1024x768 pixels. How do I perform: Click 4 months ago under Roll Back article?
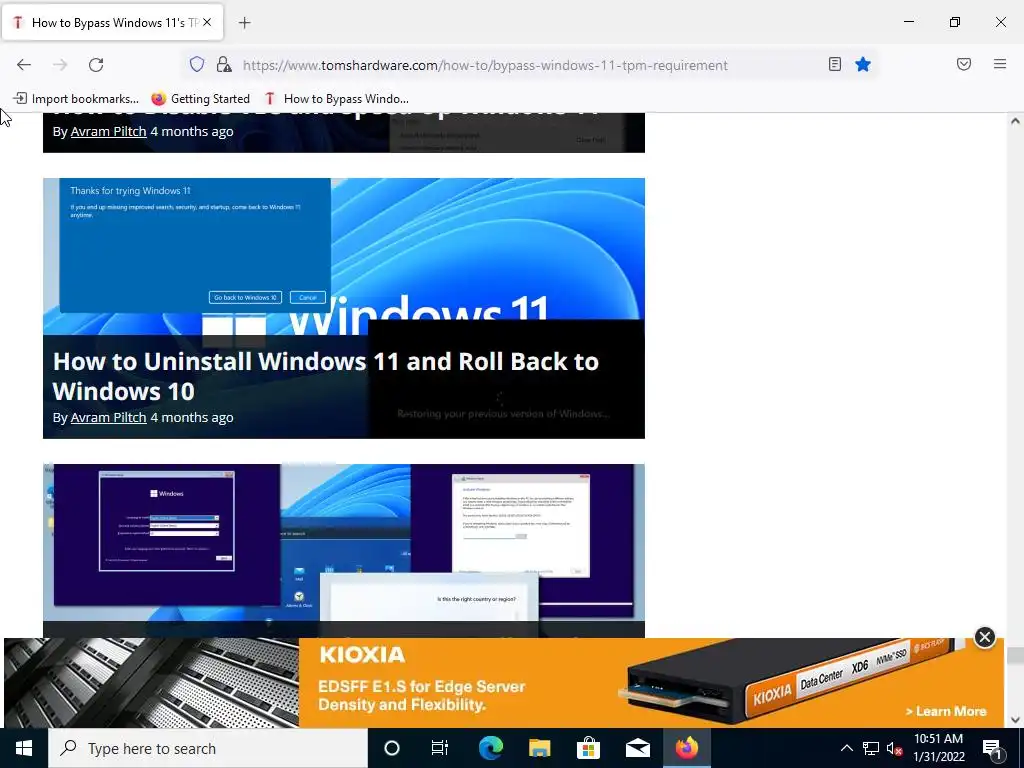pyautogui.click(x=191, y=417)
